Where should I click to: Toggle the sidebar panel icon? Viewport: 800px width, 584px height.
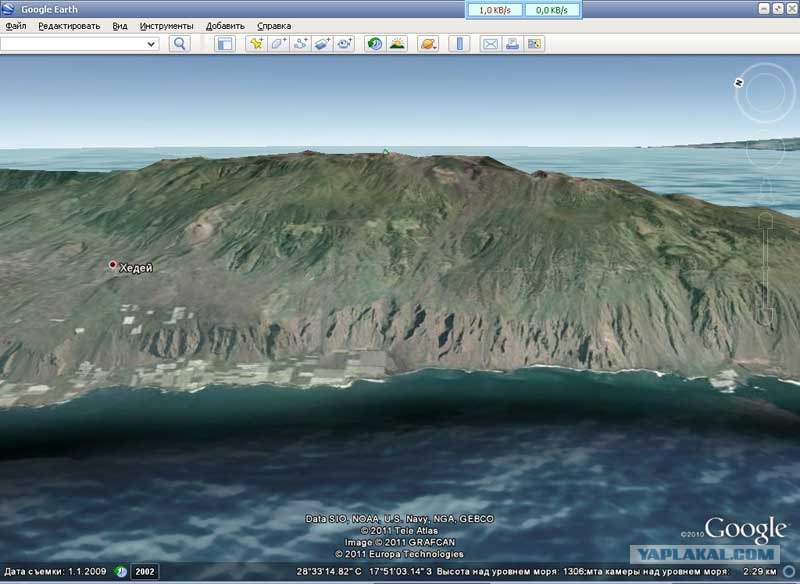224,44
